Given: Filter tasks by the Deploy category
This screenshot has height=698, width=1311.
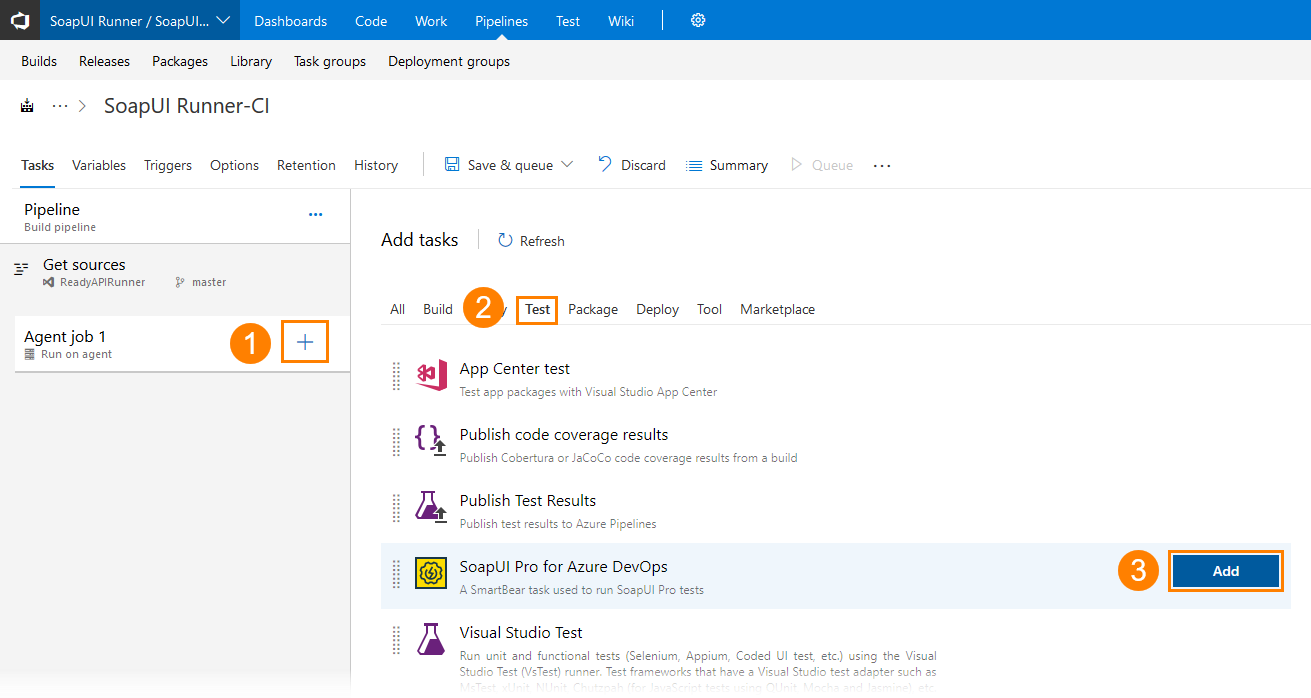Looking at the screenshot, I should pyautogui.click(x=658, y=309).
